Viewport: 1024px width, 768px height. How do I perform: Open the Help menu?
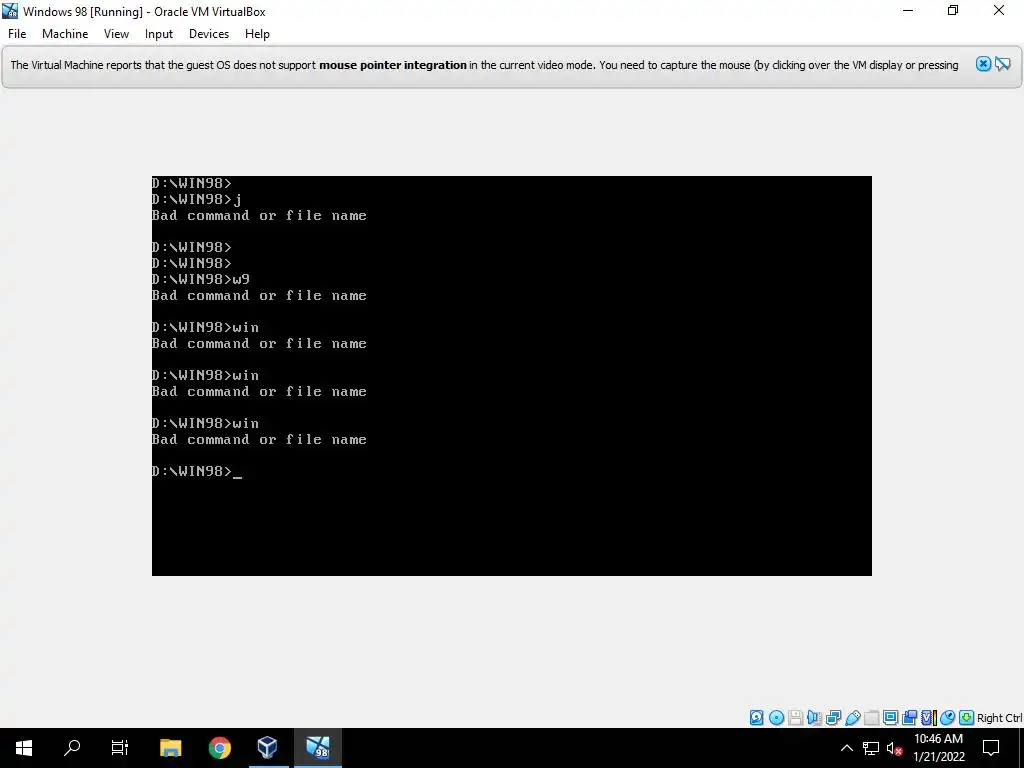(257, 34)
